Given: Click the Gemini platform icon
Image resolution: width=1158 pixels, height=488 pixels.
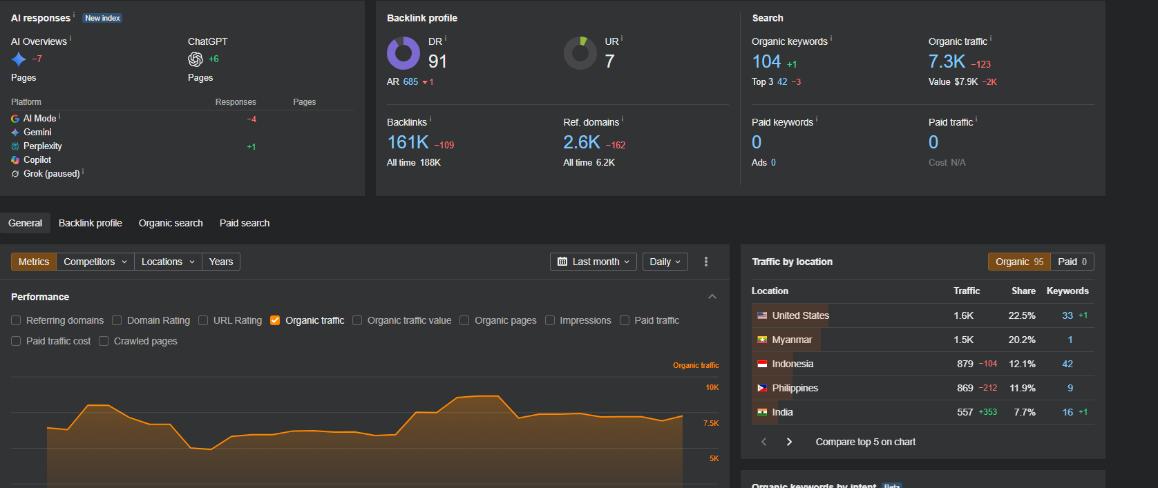Looking at the screenshot, I should [16, 132].
